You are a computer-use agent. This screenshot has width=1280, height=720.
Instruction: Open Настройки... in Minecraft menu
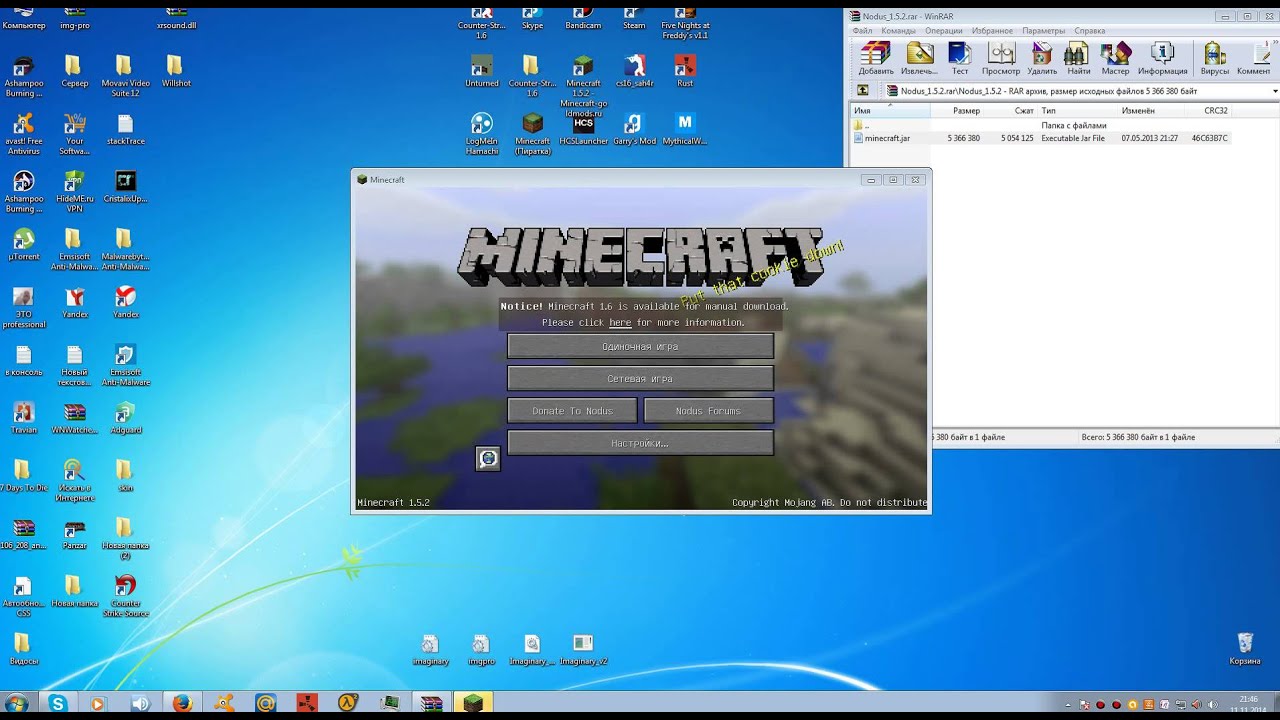pos(640,443)
